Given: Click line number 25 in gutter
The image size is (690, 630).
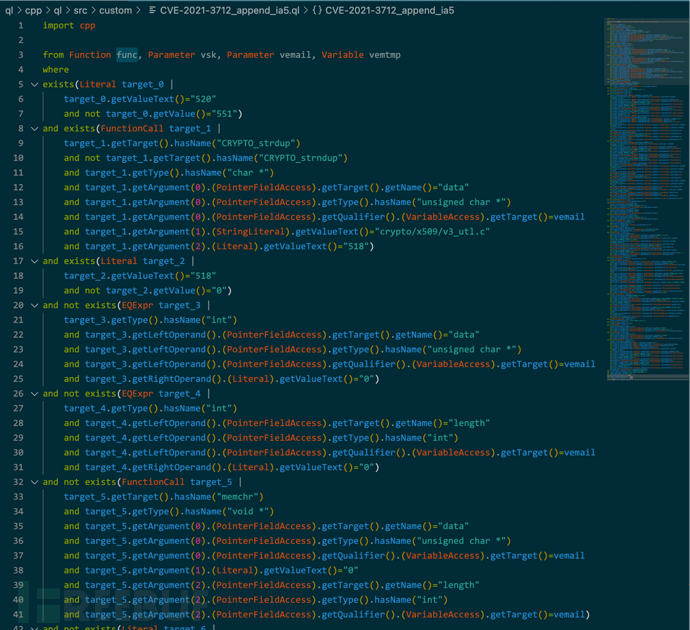Looking at the screenshot, I should point(18,379).
